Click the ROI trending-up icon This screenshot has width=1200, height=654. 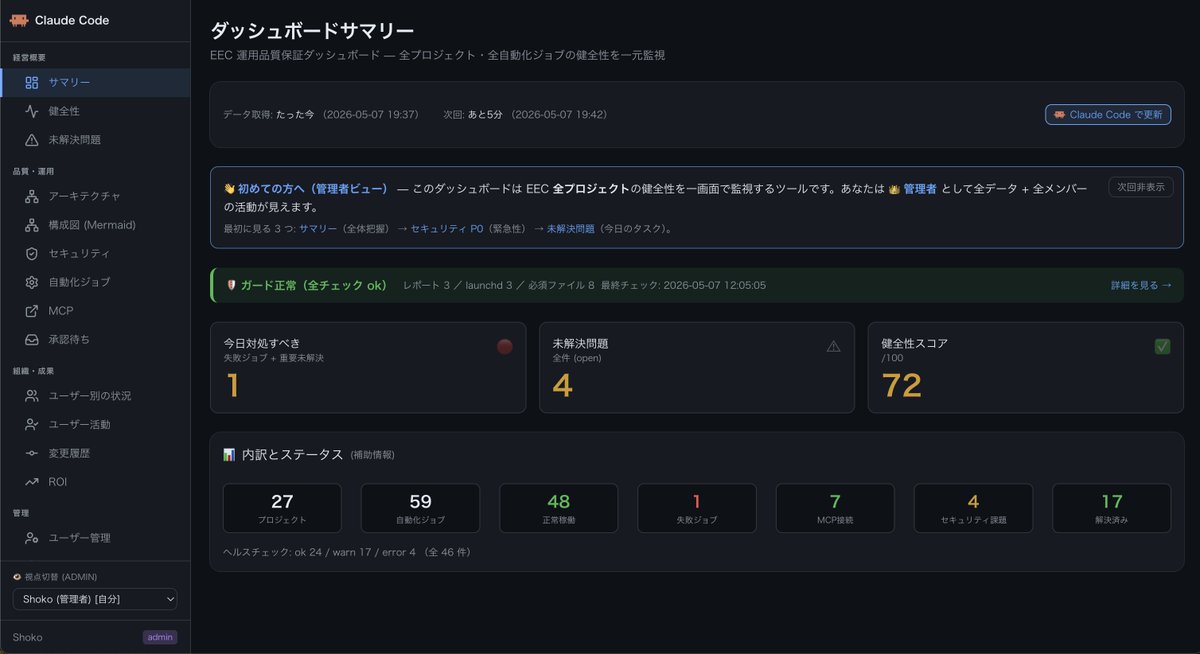tap(32, 482)
